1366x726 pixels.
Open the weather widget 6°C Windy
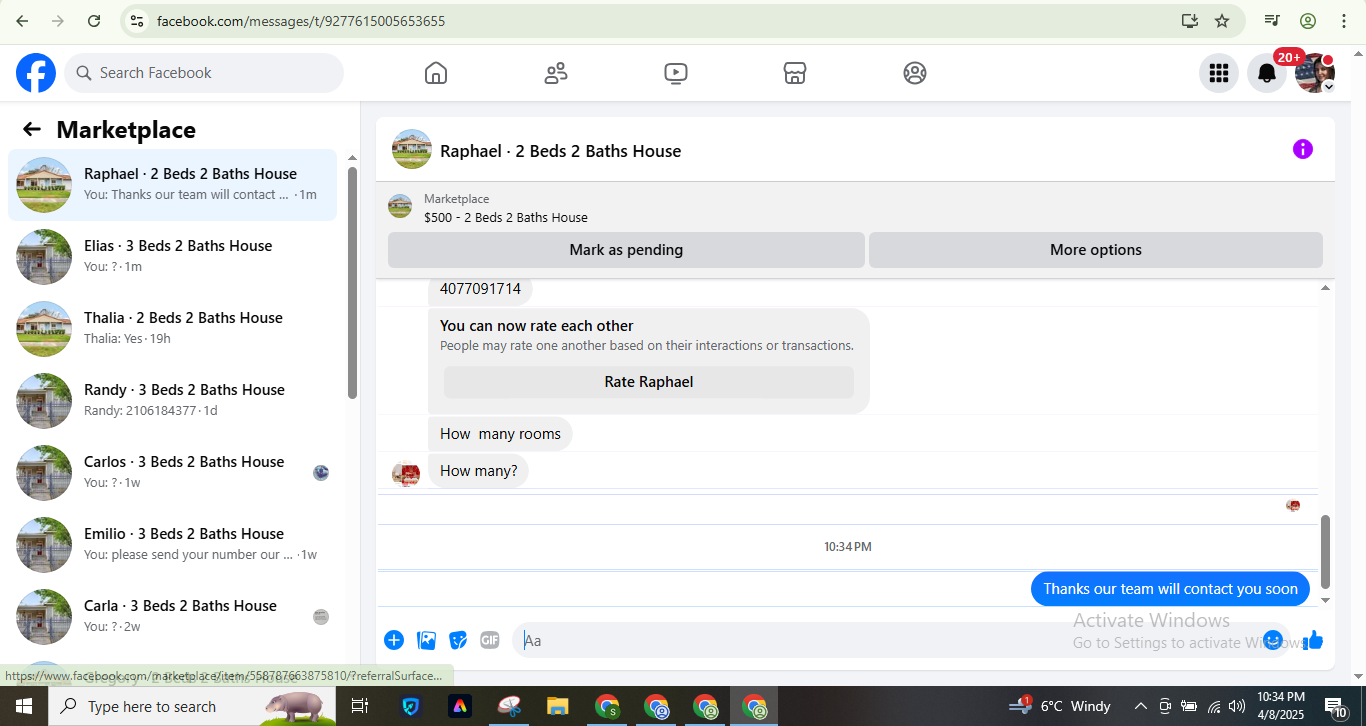(x=1061, y=706)
